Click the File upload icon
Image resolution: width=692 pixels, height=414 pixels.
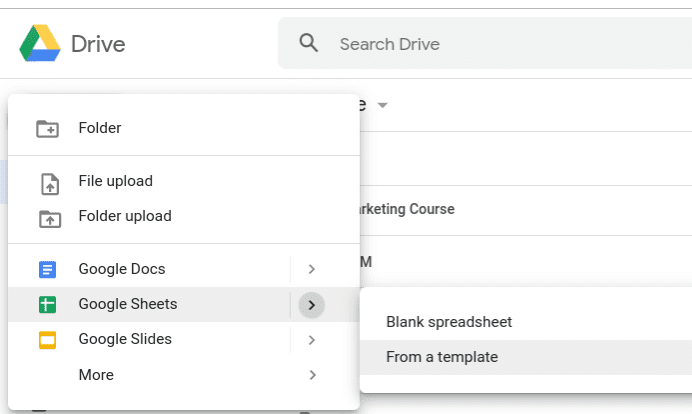[x=50, y=184]
